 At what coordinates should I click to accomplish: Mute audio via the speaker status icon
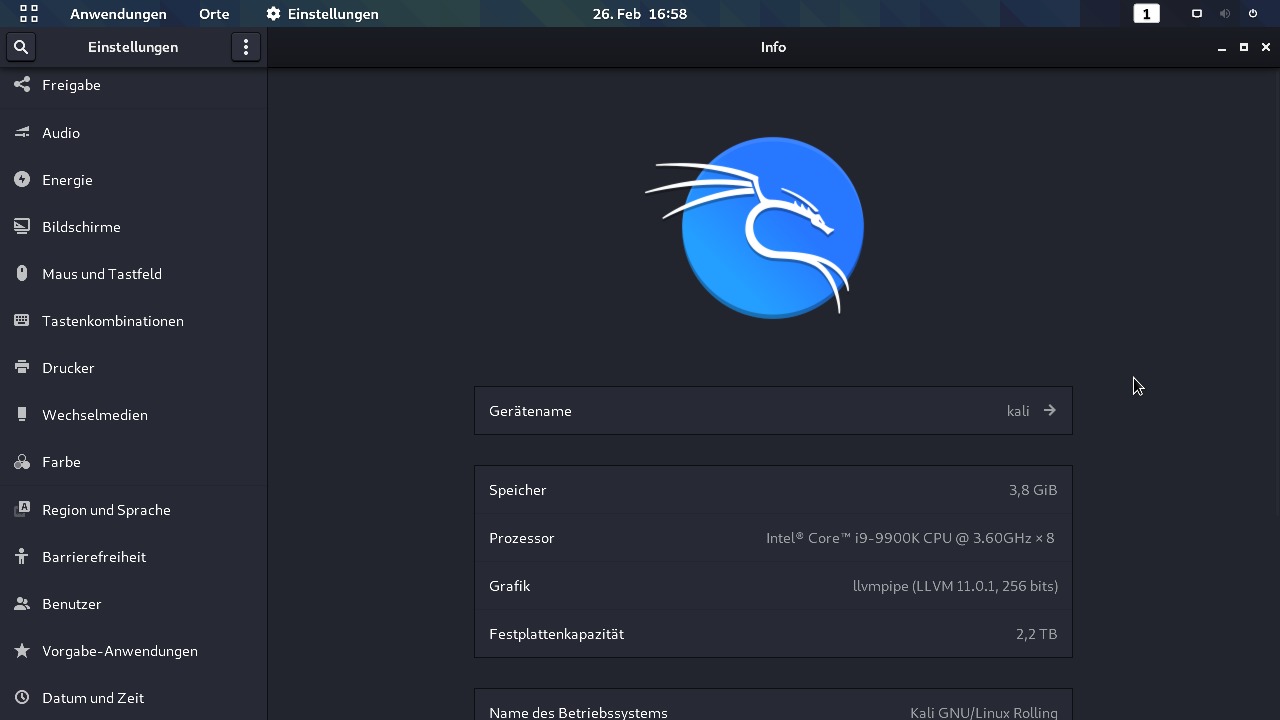click(1224, 13)
